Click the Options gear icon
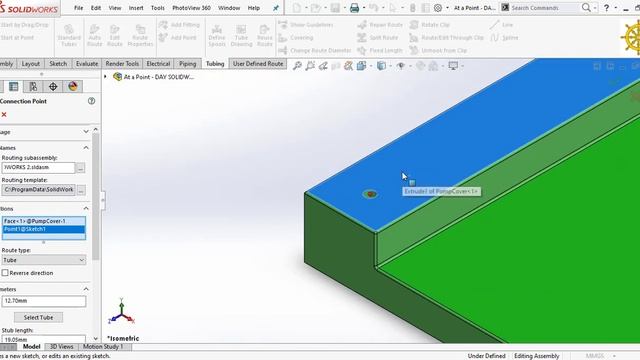 (438, 8)
